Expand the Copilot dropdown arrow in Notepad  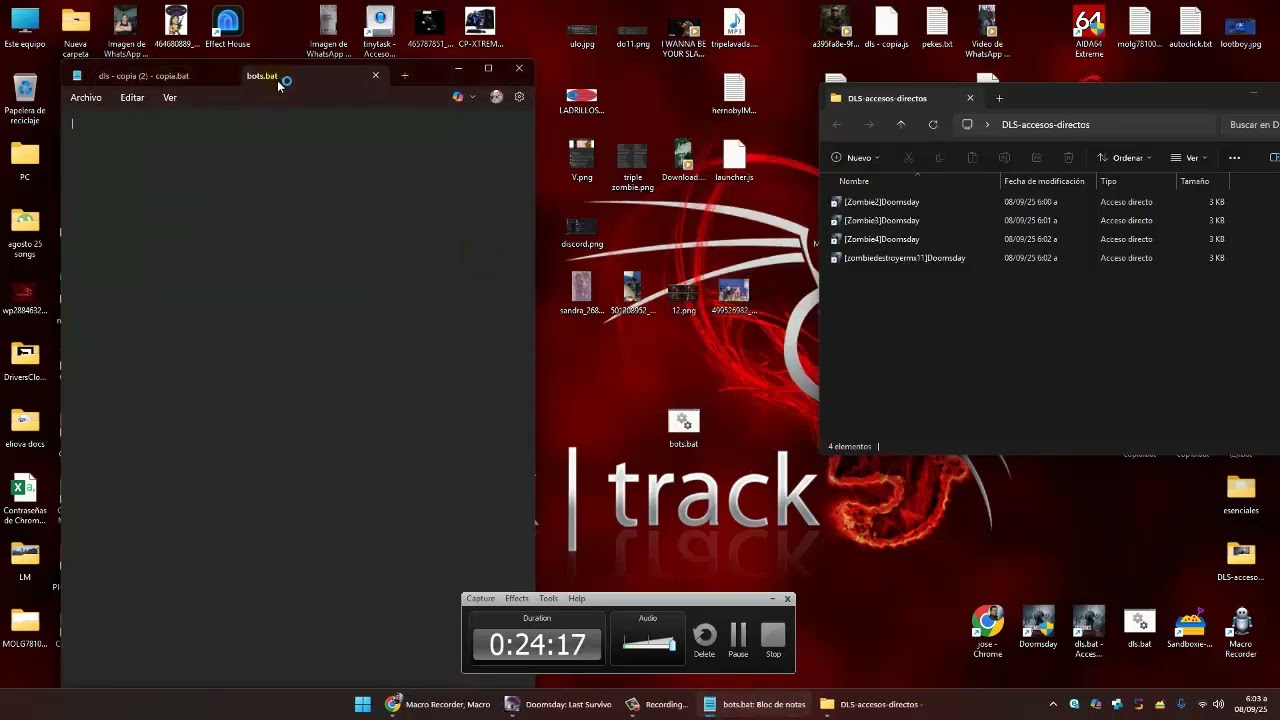click(472, 97)
